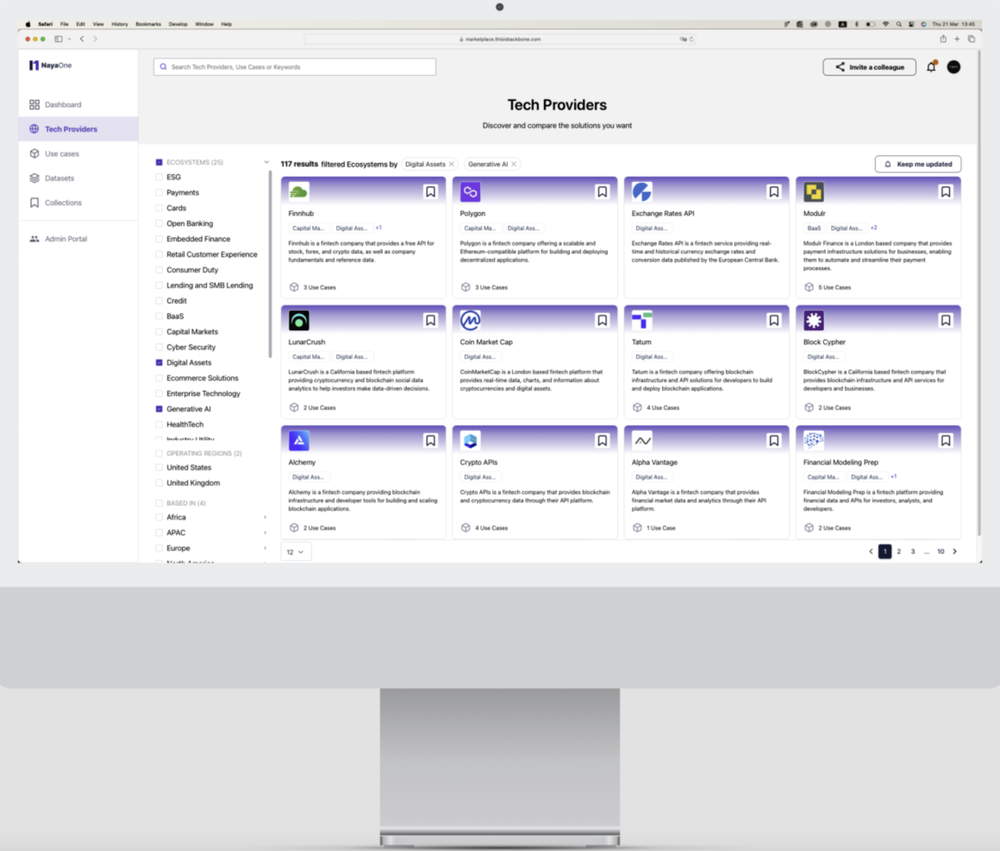Check the ESG ecosystem filter
1000x851 pixels.
pyautogui.click(x=159, y=177)
